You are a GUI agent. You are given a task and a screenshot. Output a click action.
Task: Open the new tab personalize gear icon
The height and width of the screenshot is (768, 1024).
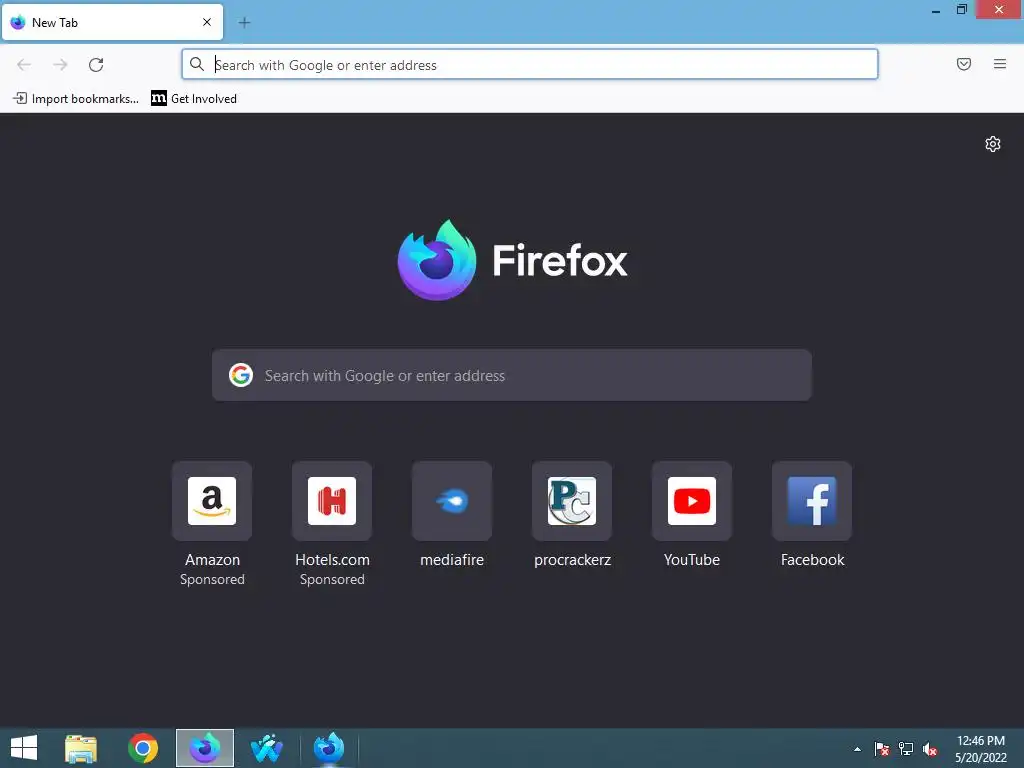[x=993, y=144]
